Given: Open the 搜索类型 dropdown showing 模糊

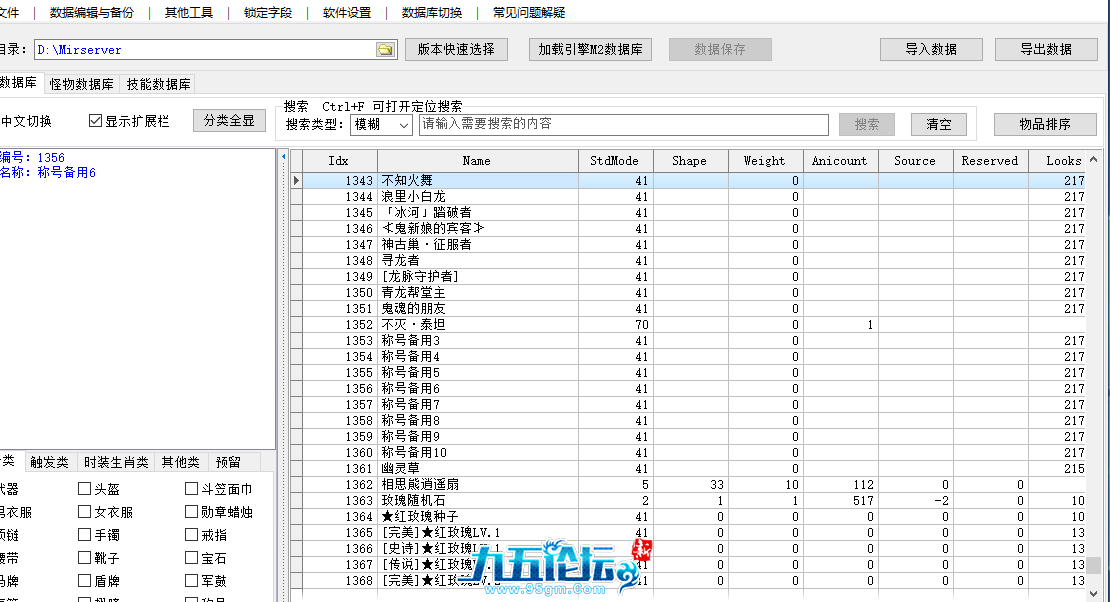Looking at the screenshot, I should point(381,125).
